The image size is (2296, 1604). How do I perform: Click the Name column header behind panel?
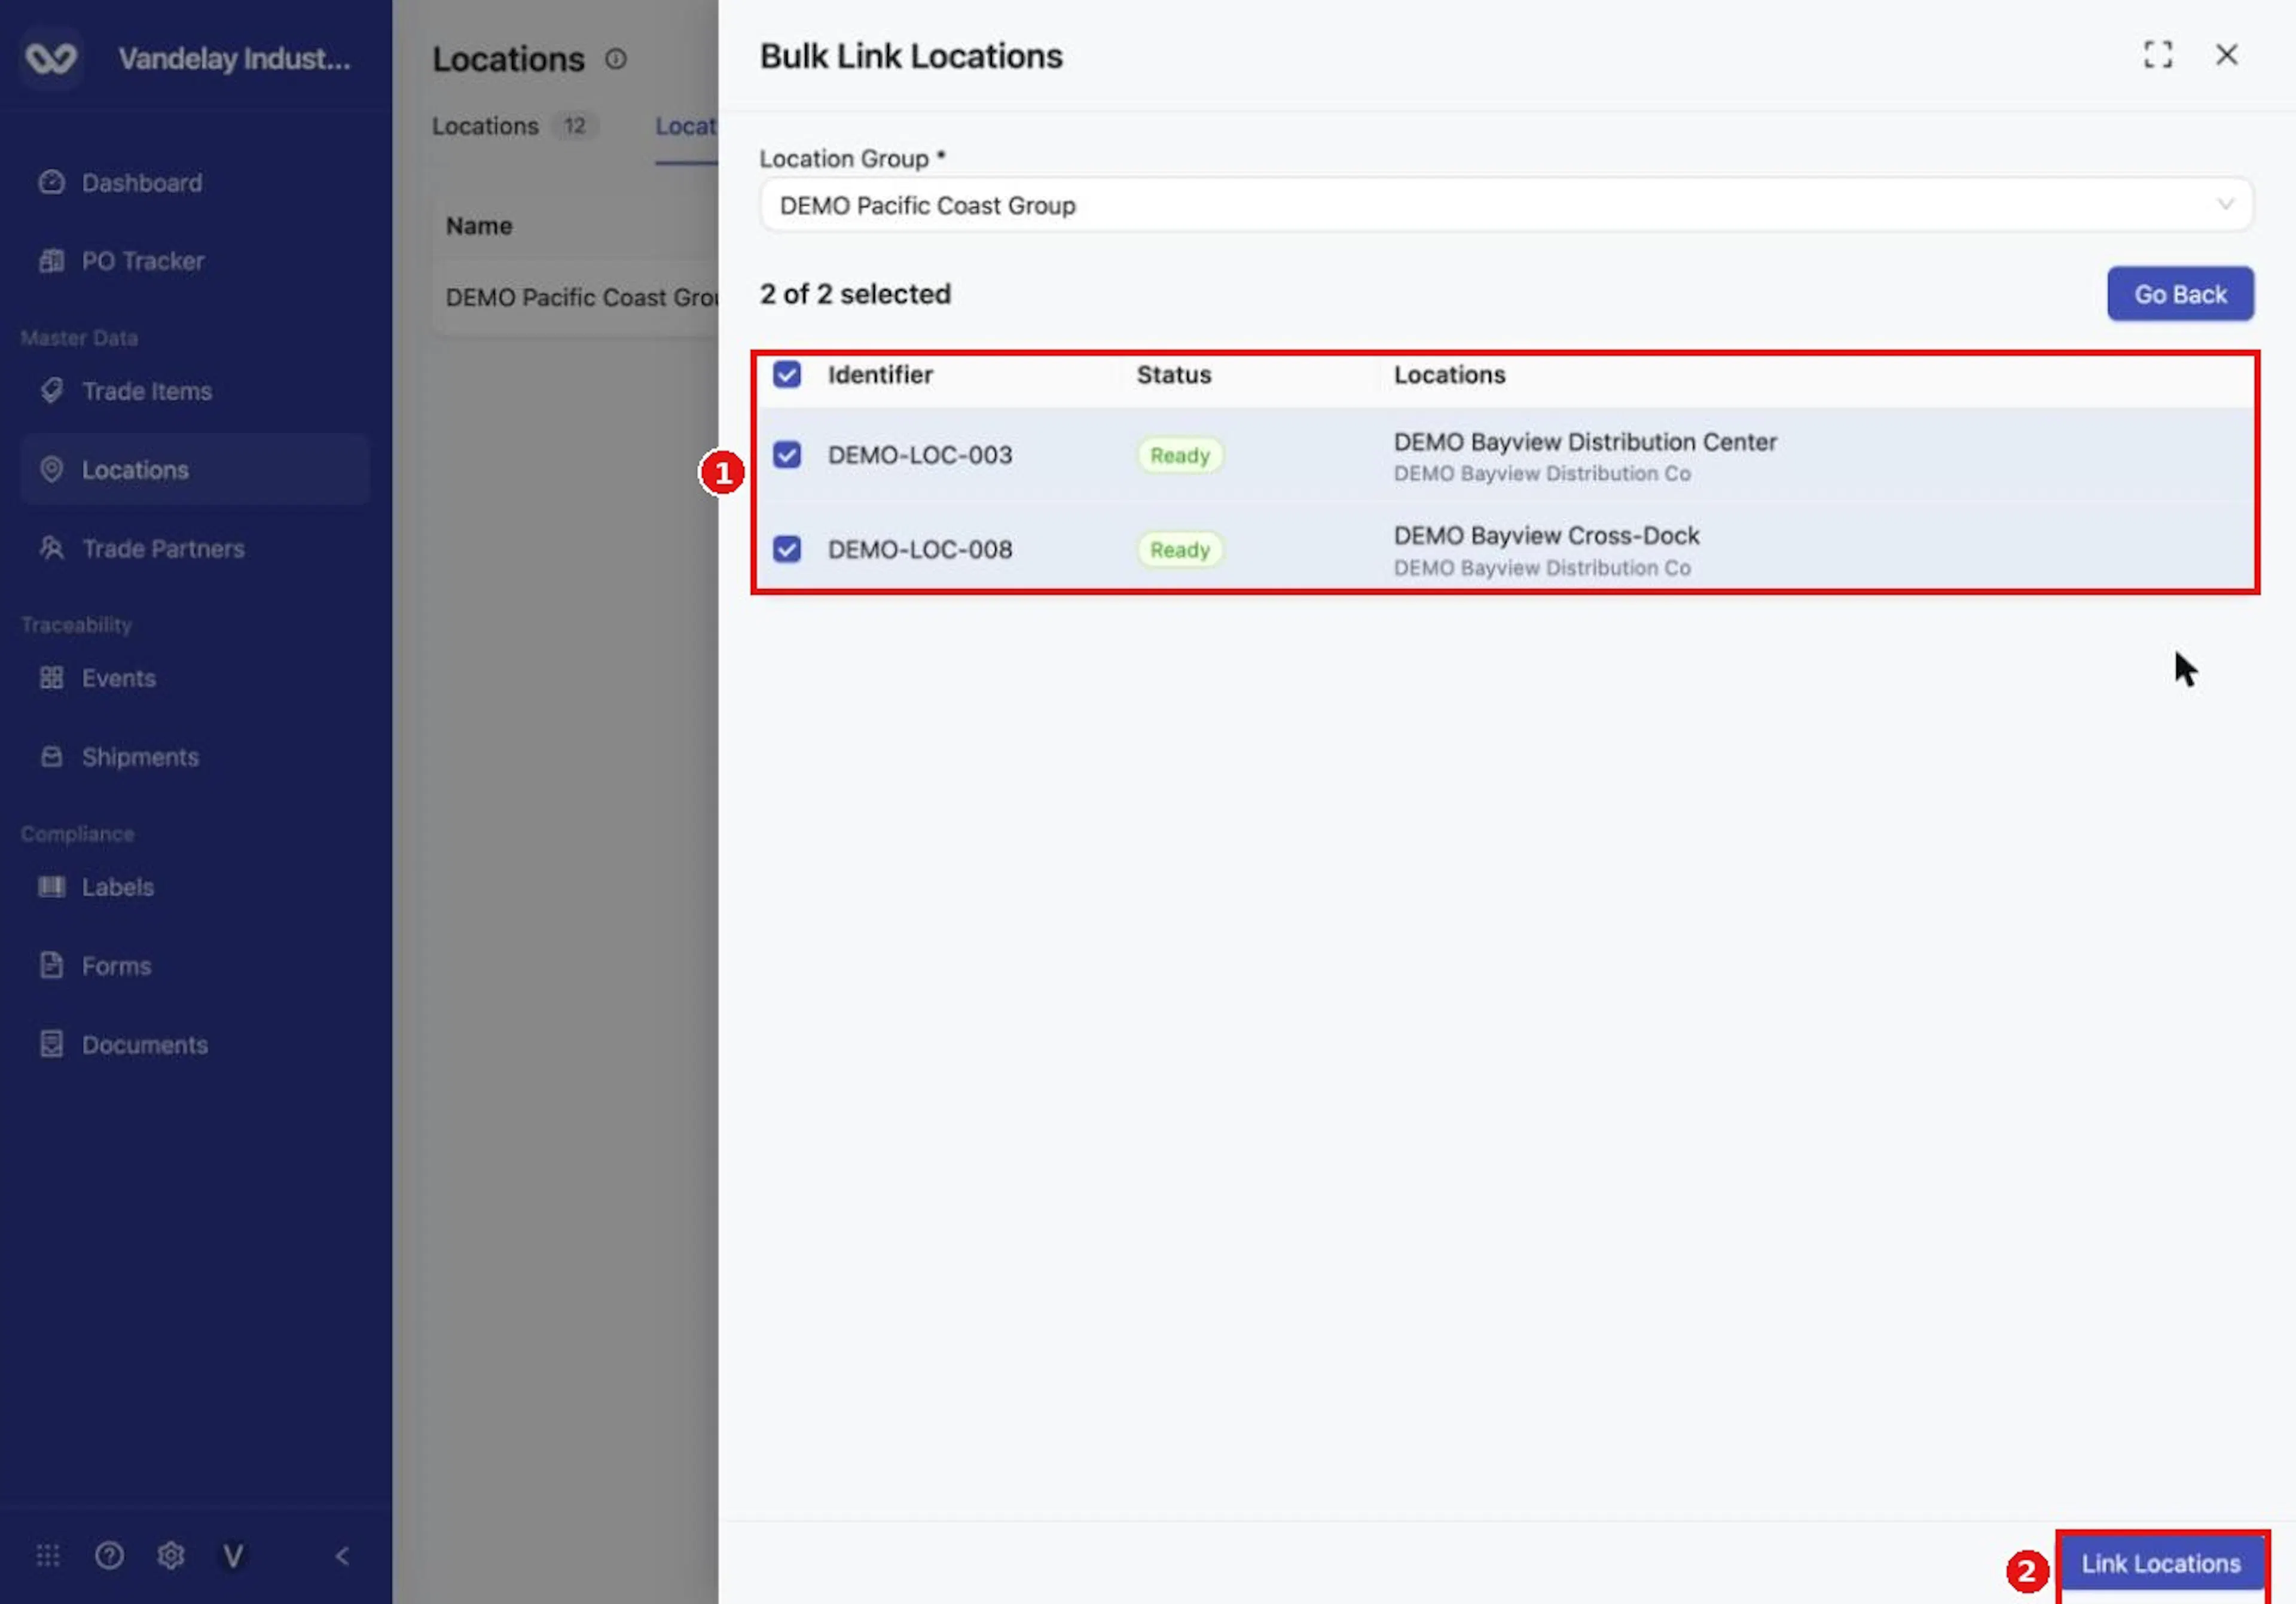(479, 226)
